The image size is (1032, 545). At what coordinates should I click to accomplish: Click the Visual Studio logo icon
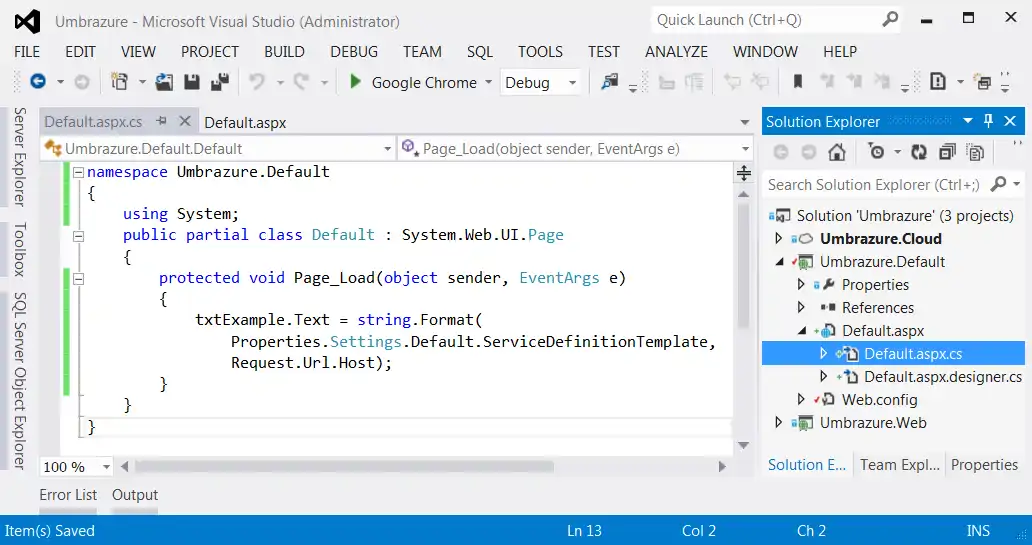coord(27,22)
